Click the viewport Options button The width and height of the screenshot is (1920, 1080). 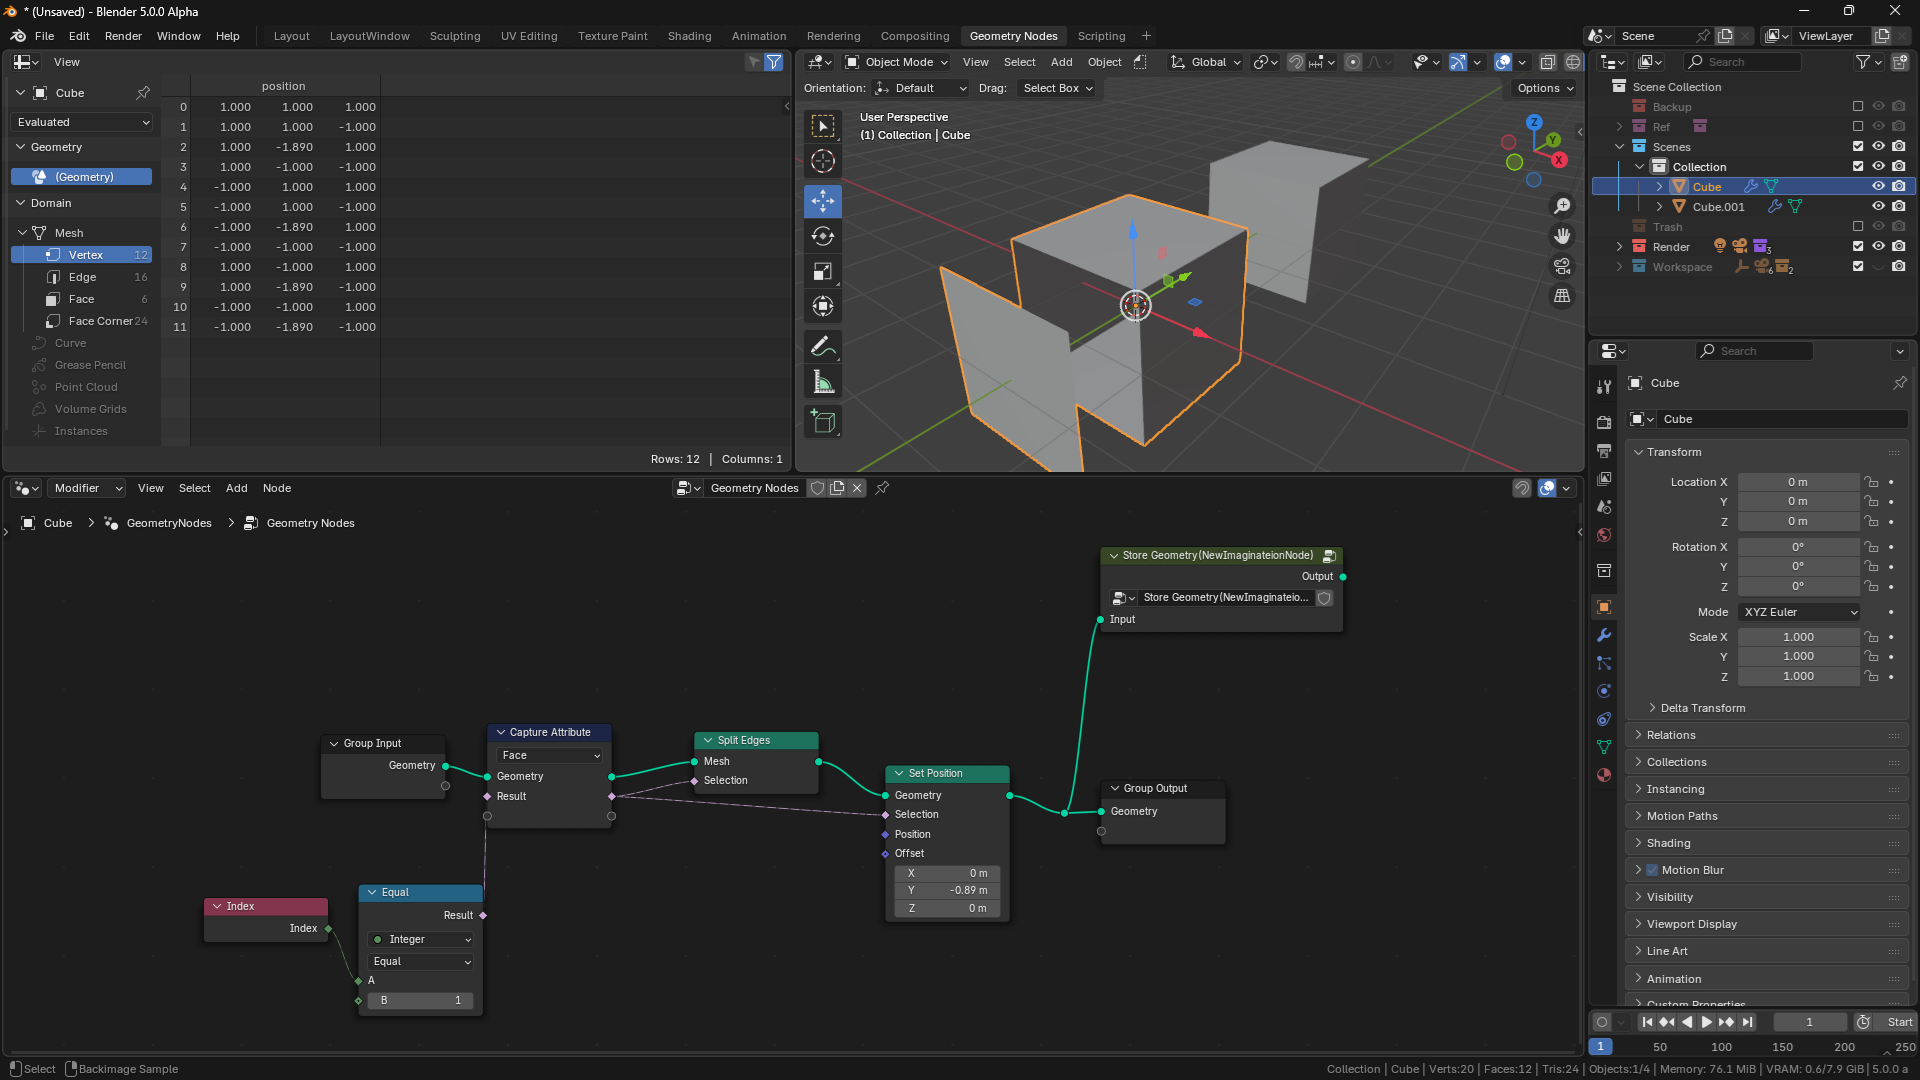coord(1545,88)
